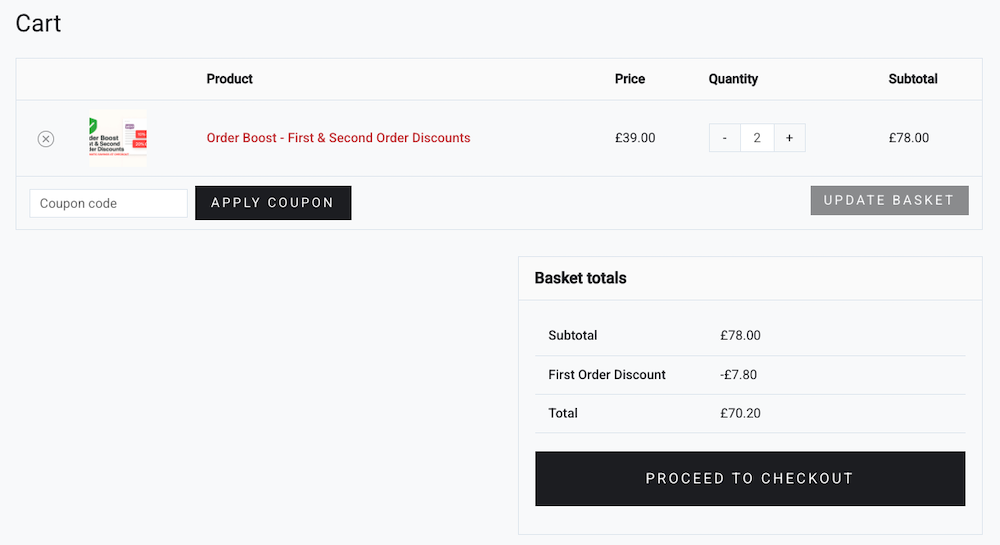
Task: Click the £70.20 total amount
Action: point(740,413)
